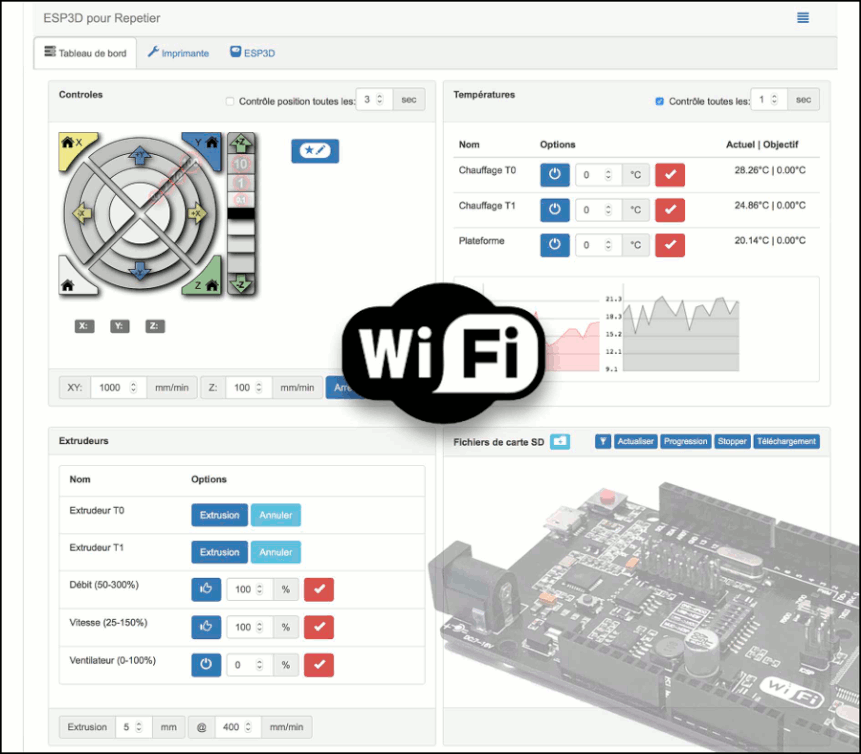
Task: Apply Plateforme temperature with red check
Action: [x=670, y=245]
